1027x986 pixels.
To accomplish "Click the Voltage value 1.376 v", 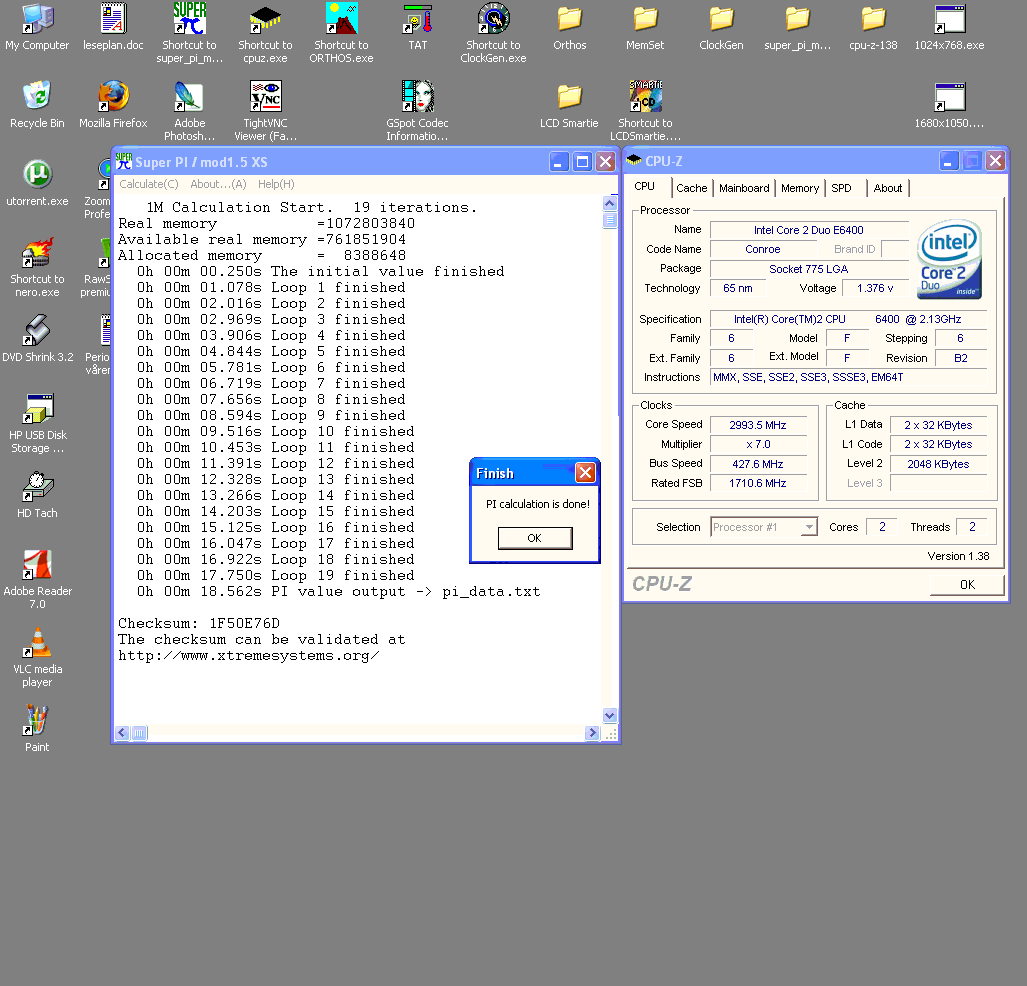I will tap(875, 288).
